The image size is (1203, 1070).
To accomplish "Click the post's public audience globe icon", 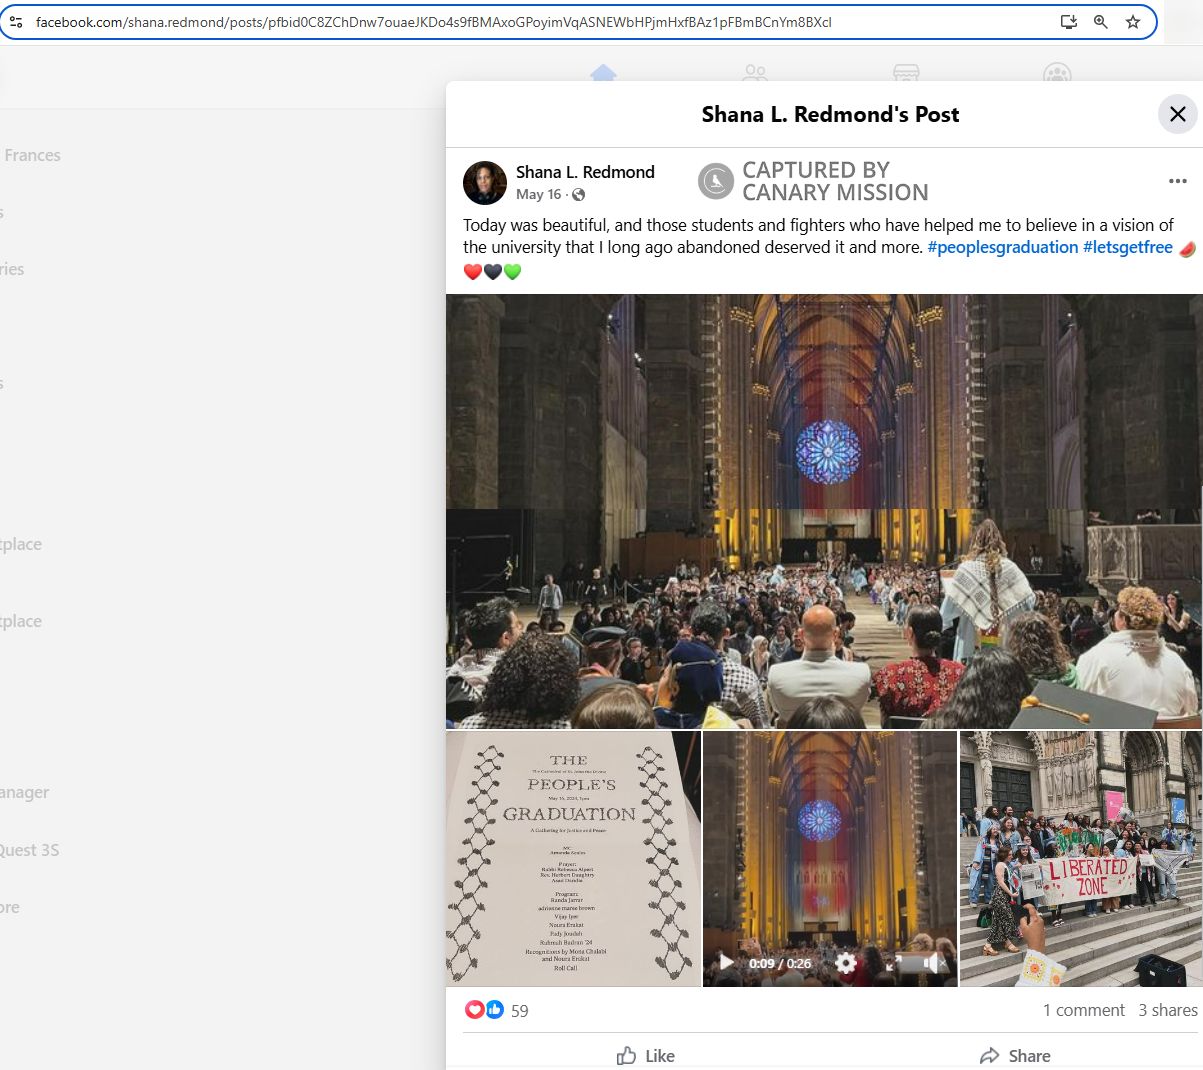I will [579, 195].
